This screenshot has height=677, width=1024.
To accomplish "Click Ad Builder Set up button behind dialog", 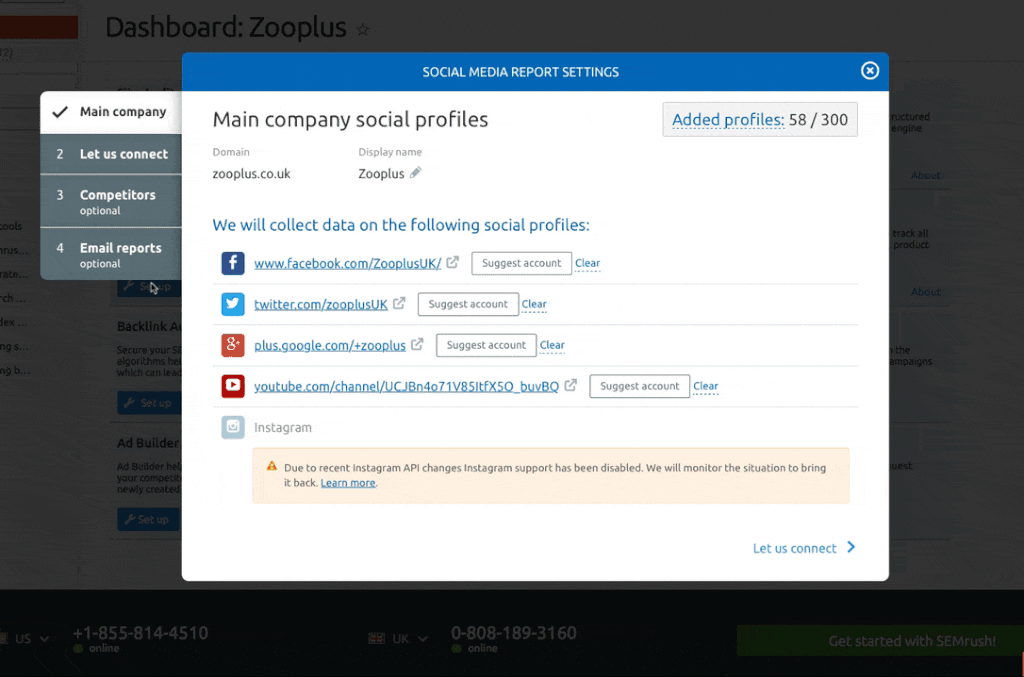I will tap(148, 520).
